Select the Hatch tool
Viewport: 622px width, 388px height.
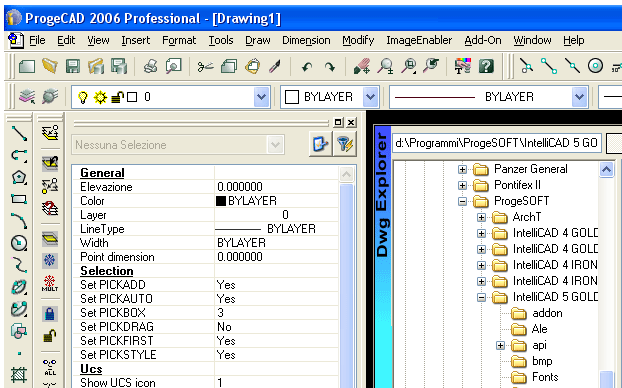19,374
